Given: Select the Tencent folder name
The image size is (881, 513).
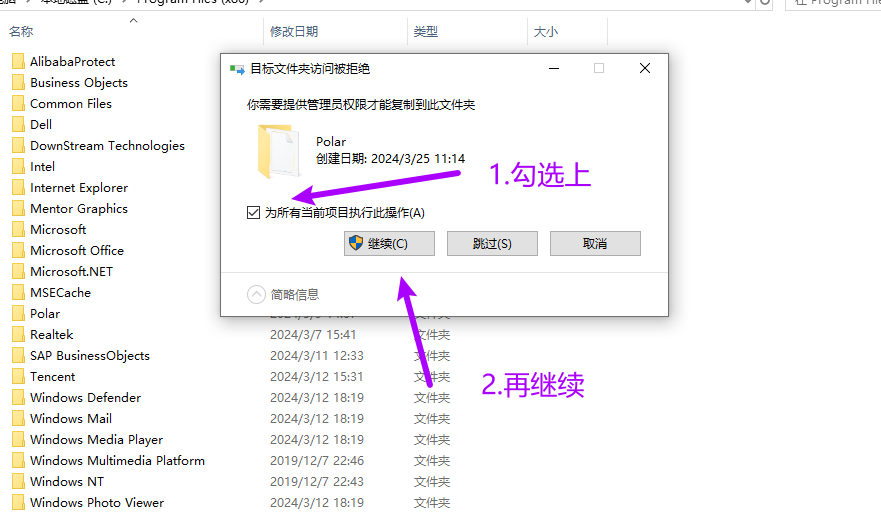Looking at the screenshot, I should [x=53, y=376].
